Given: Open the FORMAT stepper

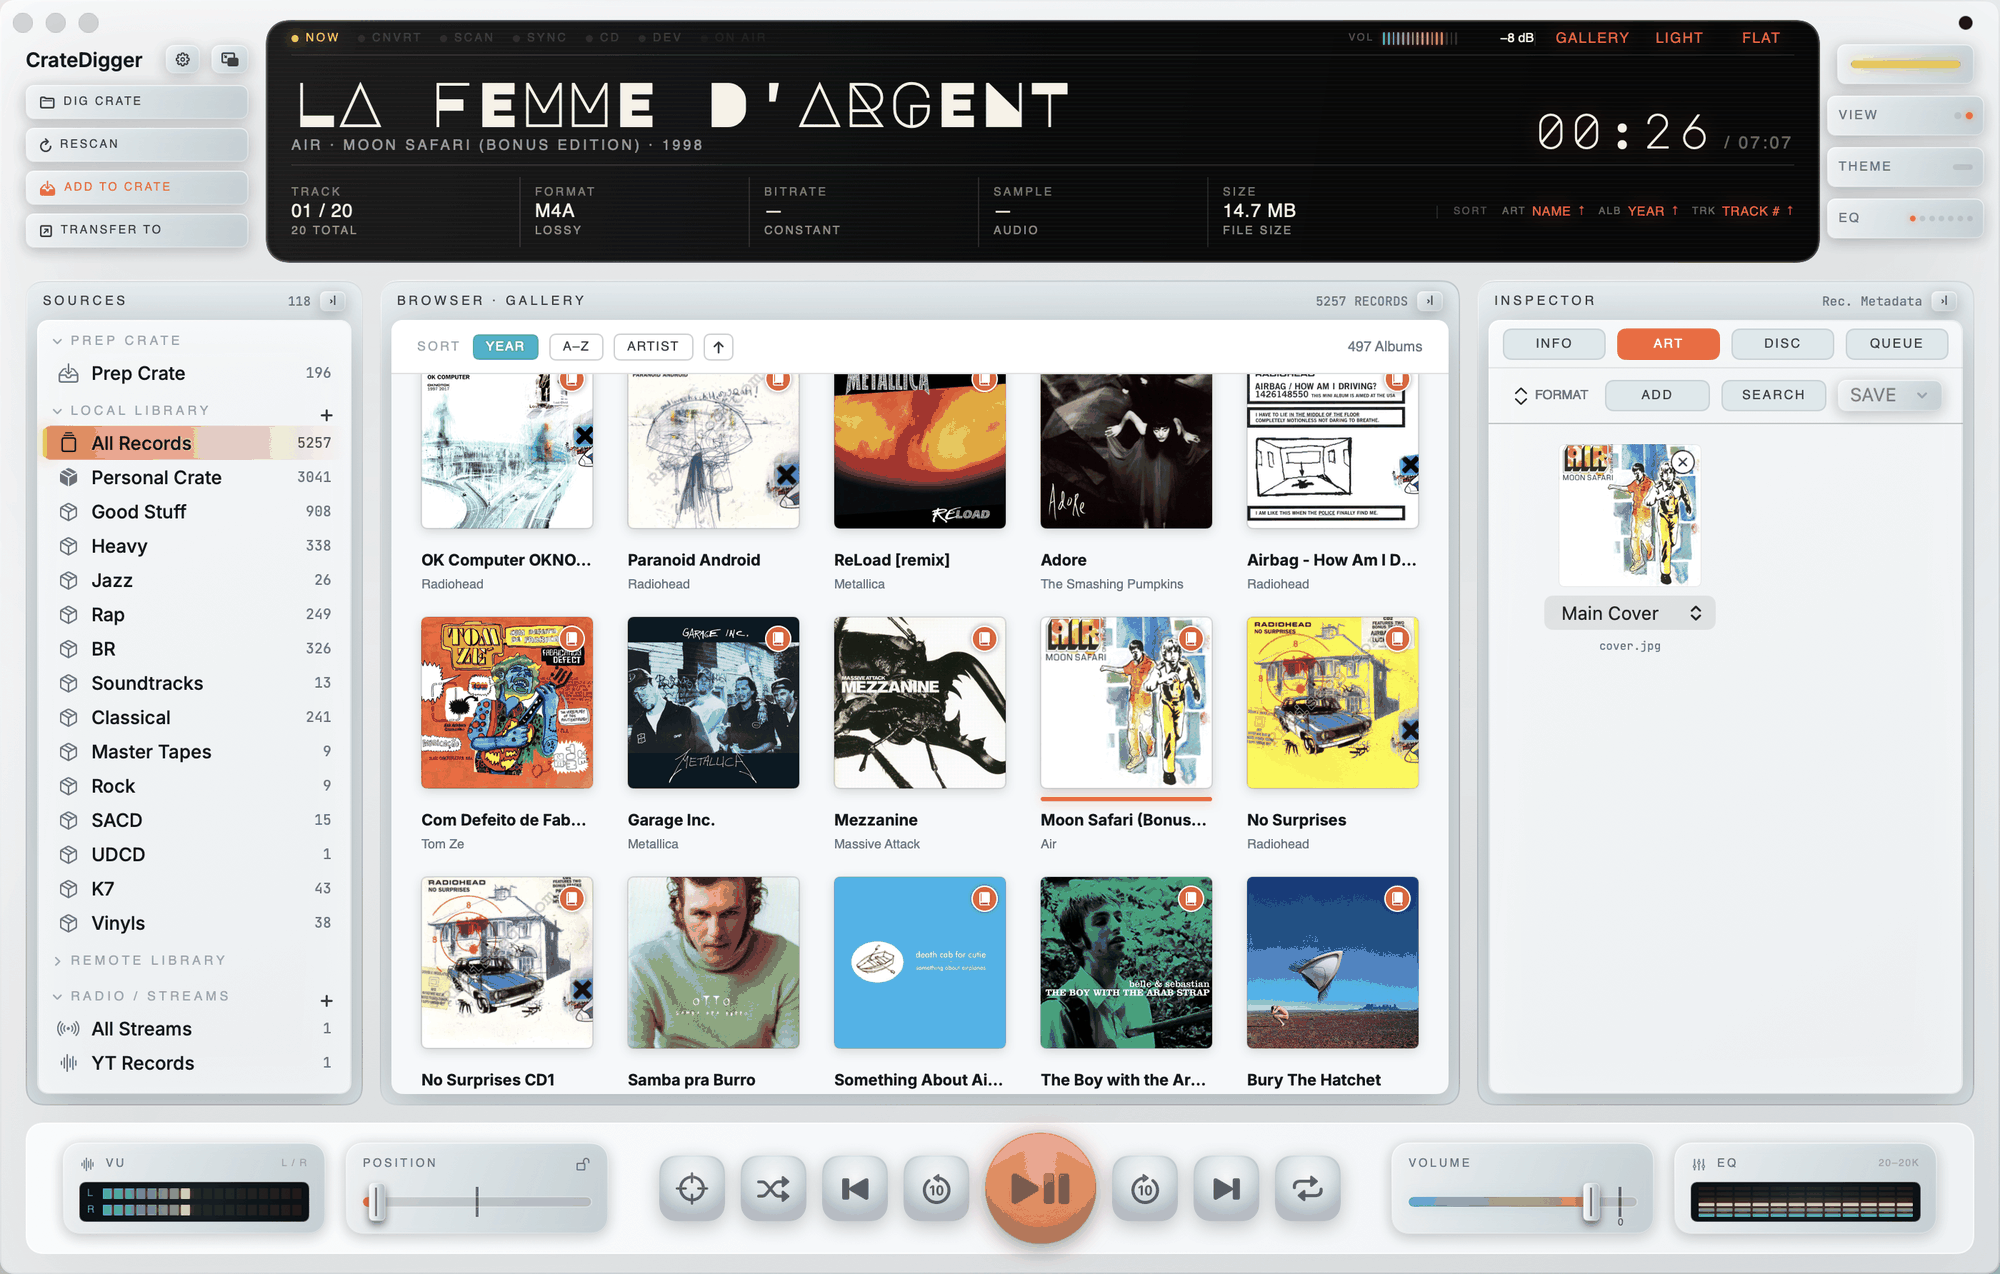Looking at the screenshot, I should click(x=1551, y=395).
